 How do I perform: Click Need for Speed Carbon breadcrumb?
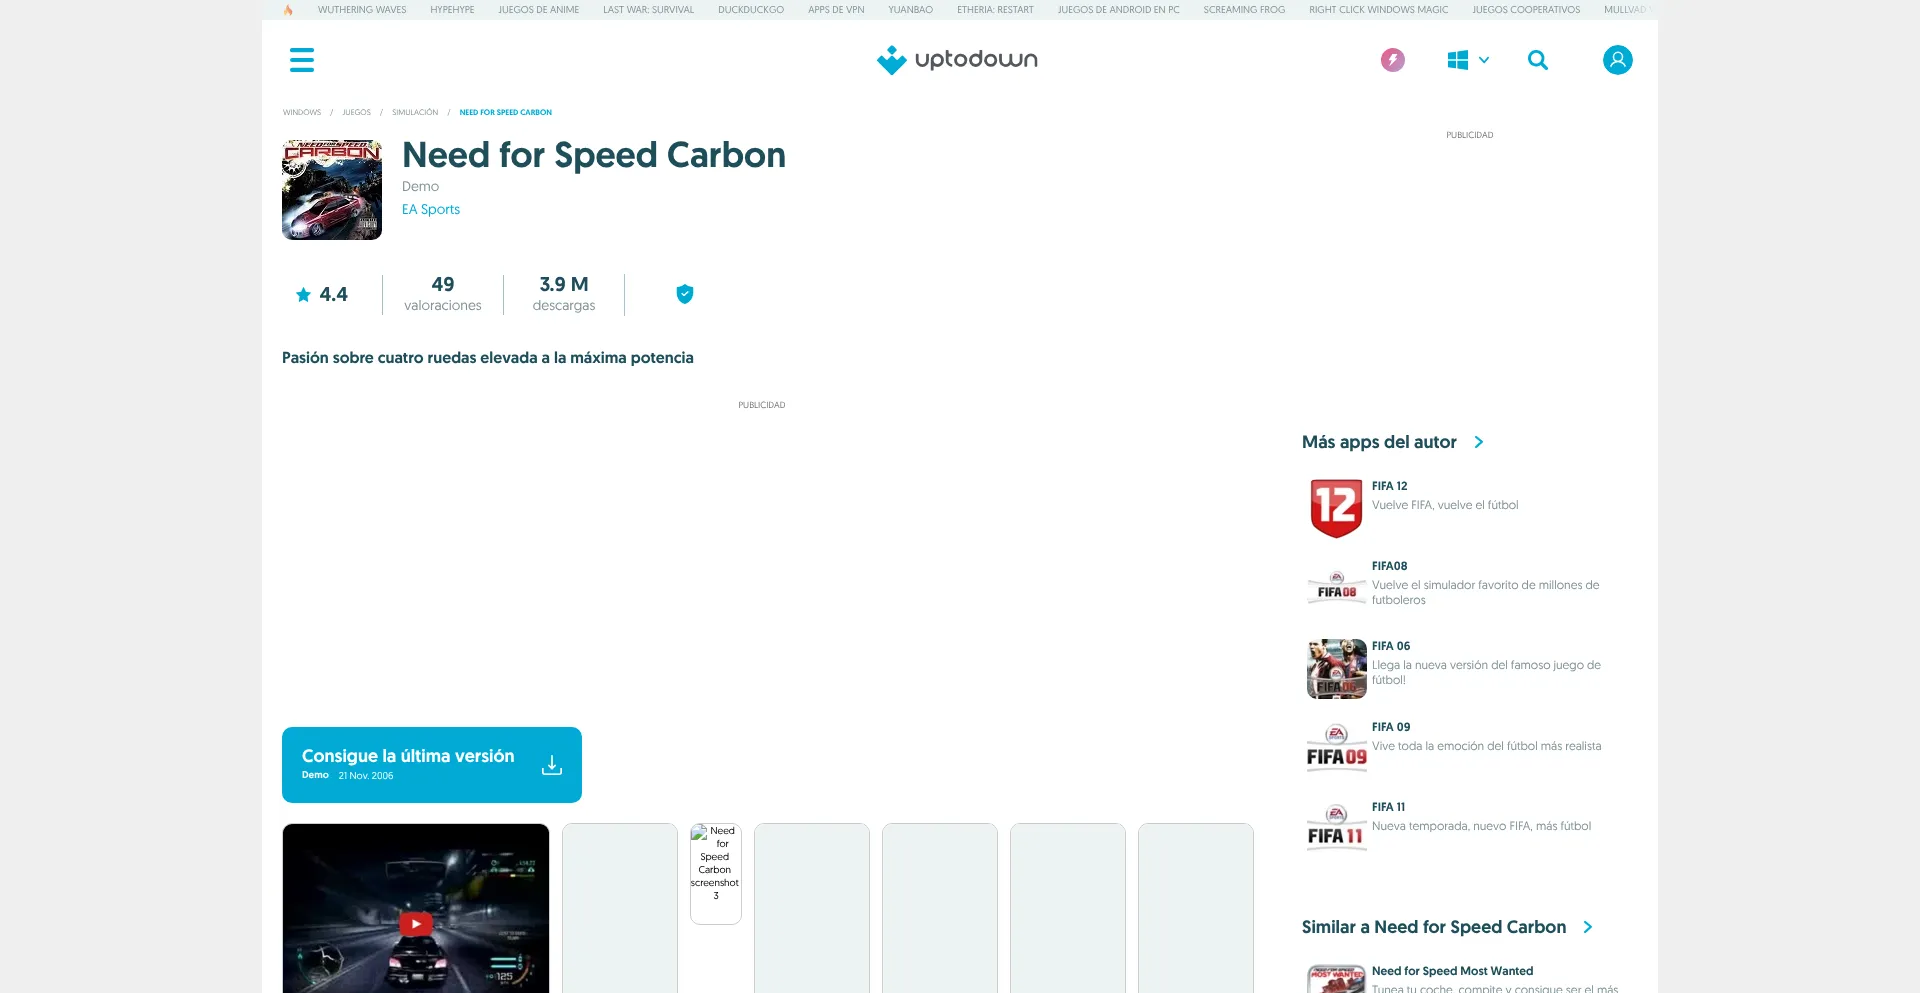point(506,113)
